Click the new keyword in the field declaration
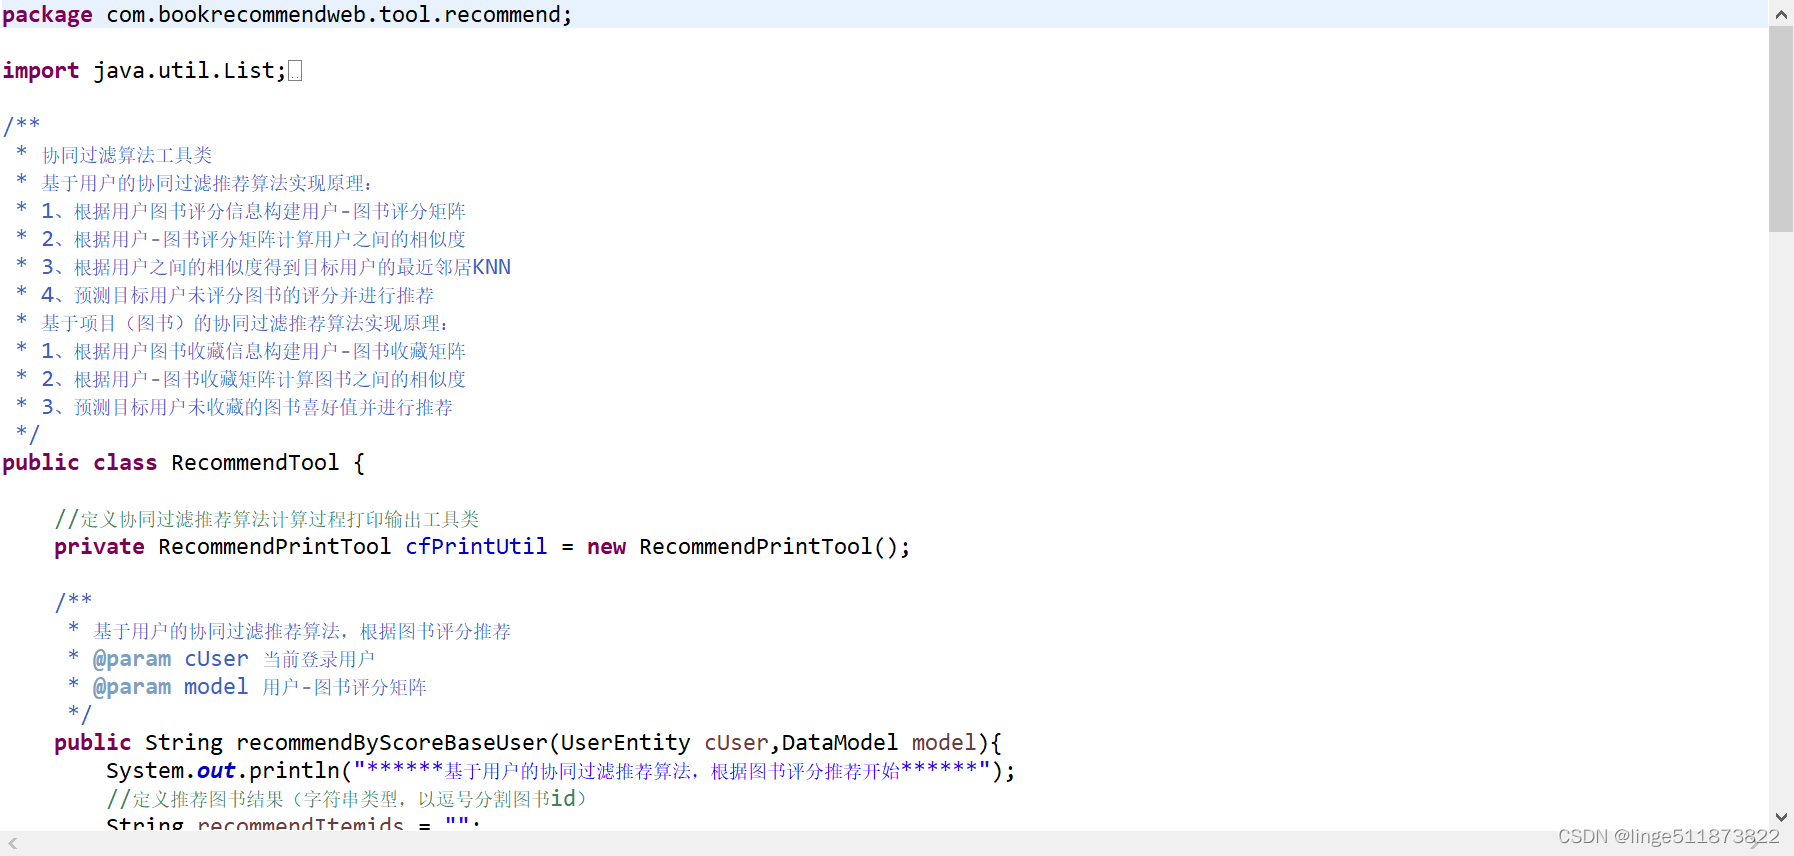Image resolution: width=1794 pixels, height=856 pixels. pyautogui.click(x=606, y=547)
